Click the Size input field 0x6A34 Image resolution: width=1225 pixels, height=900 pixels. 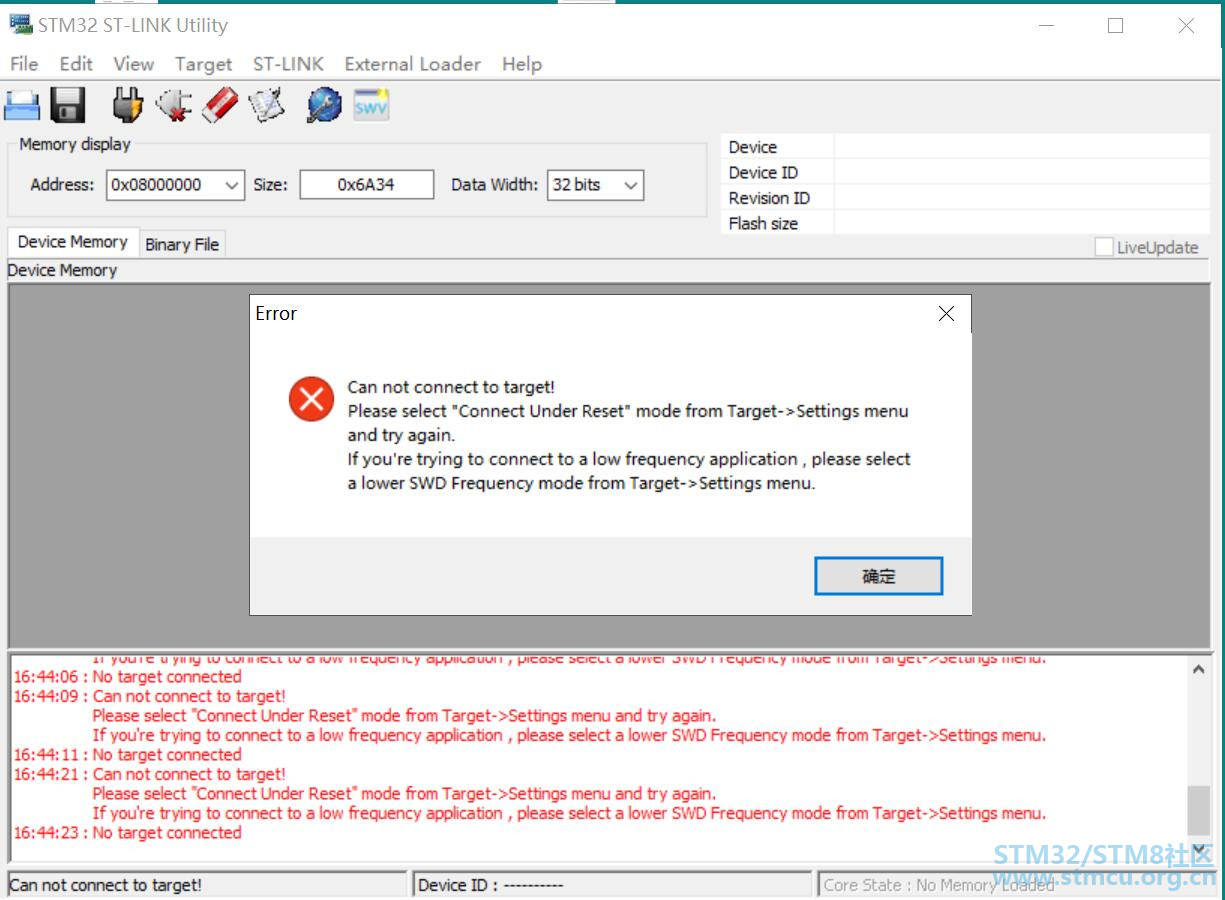pos(367,185)
